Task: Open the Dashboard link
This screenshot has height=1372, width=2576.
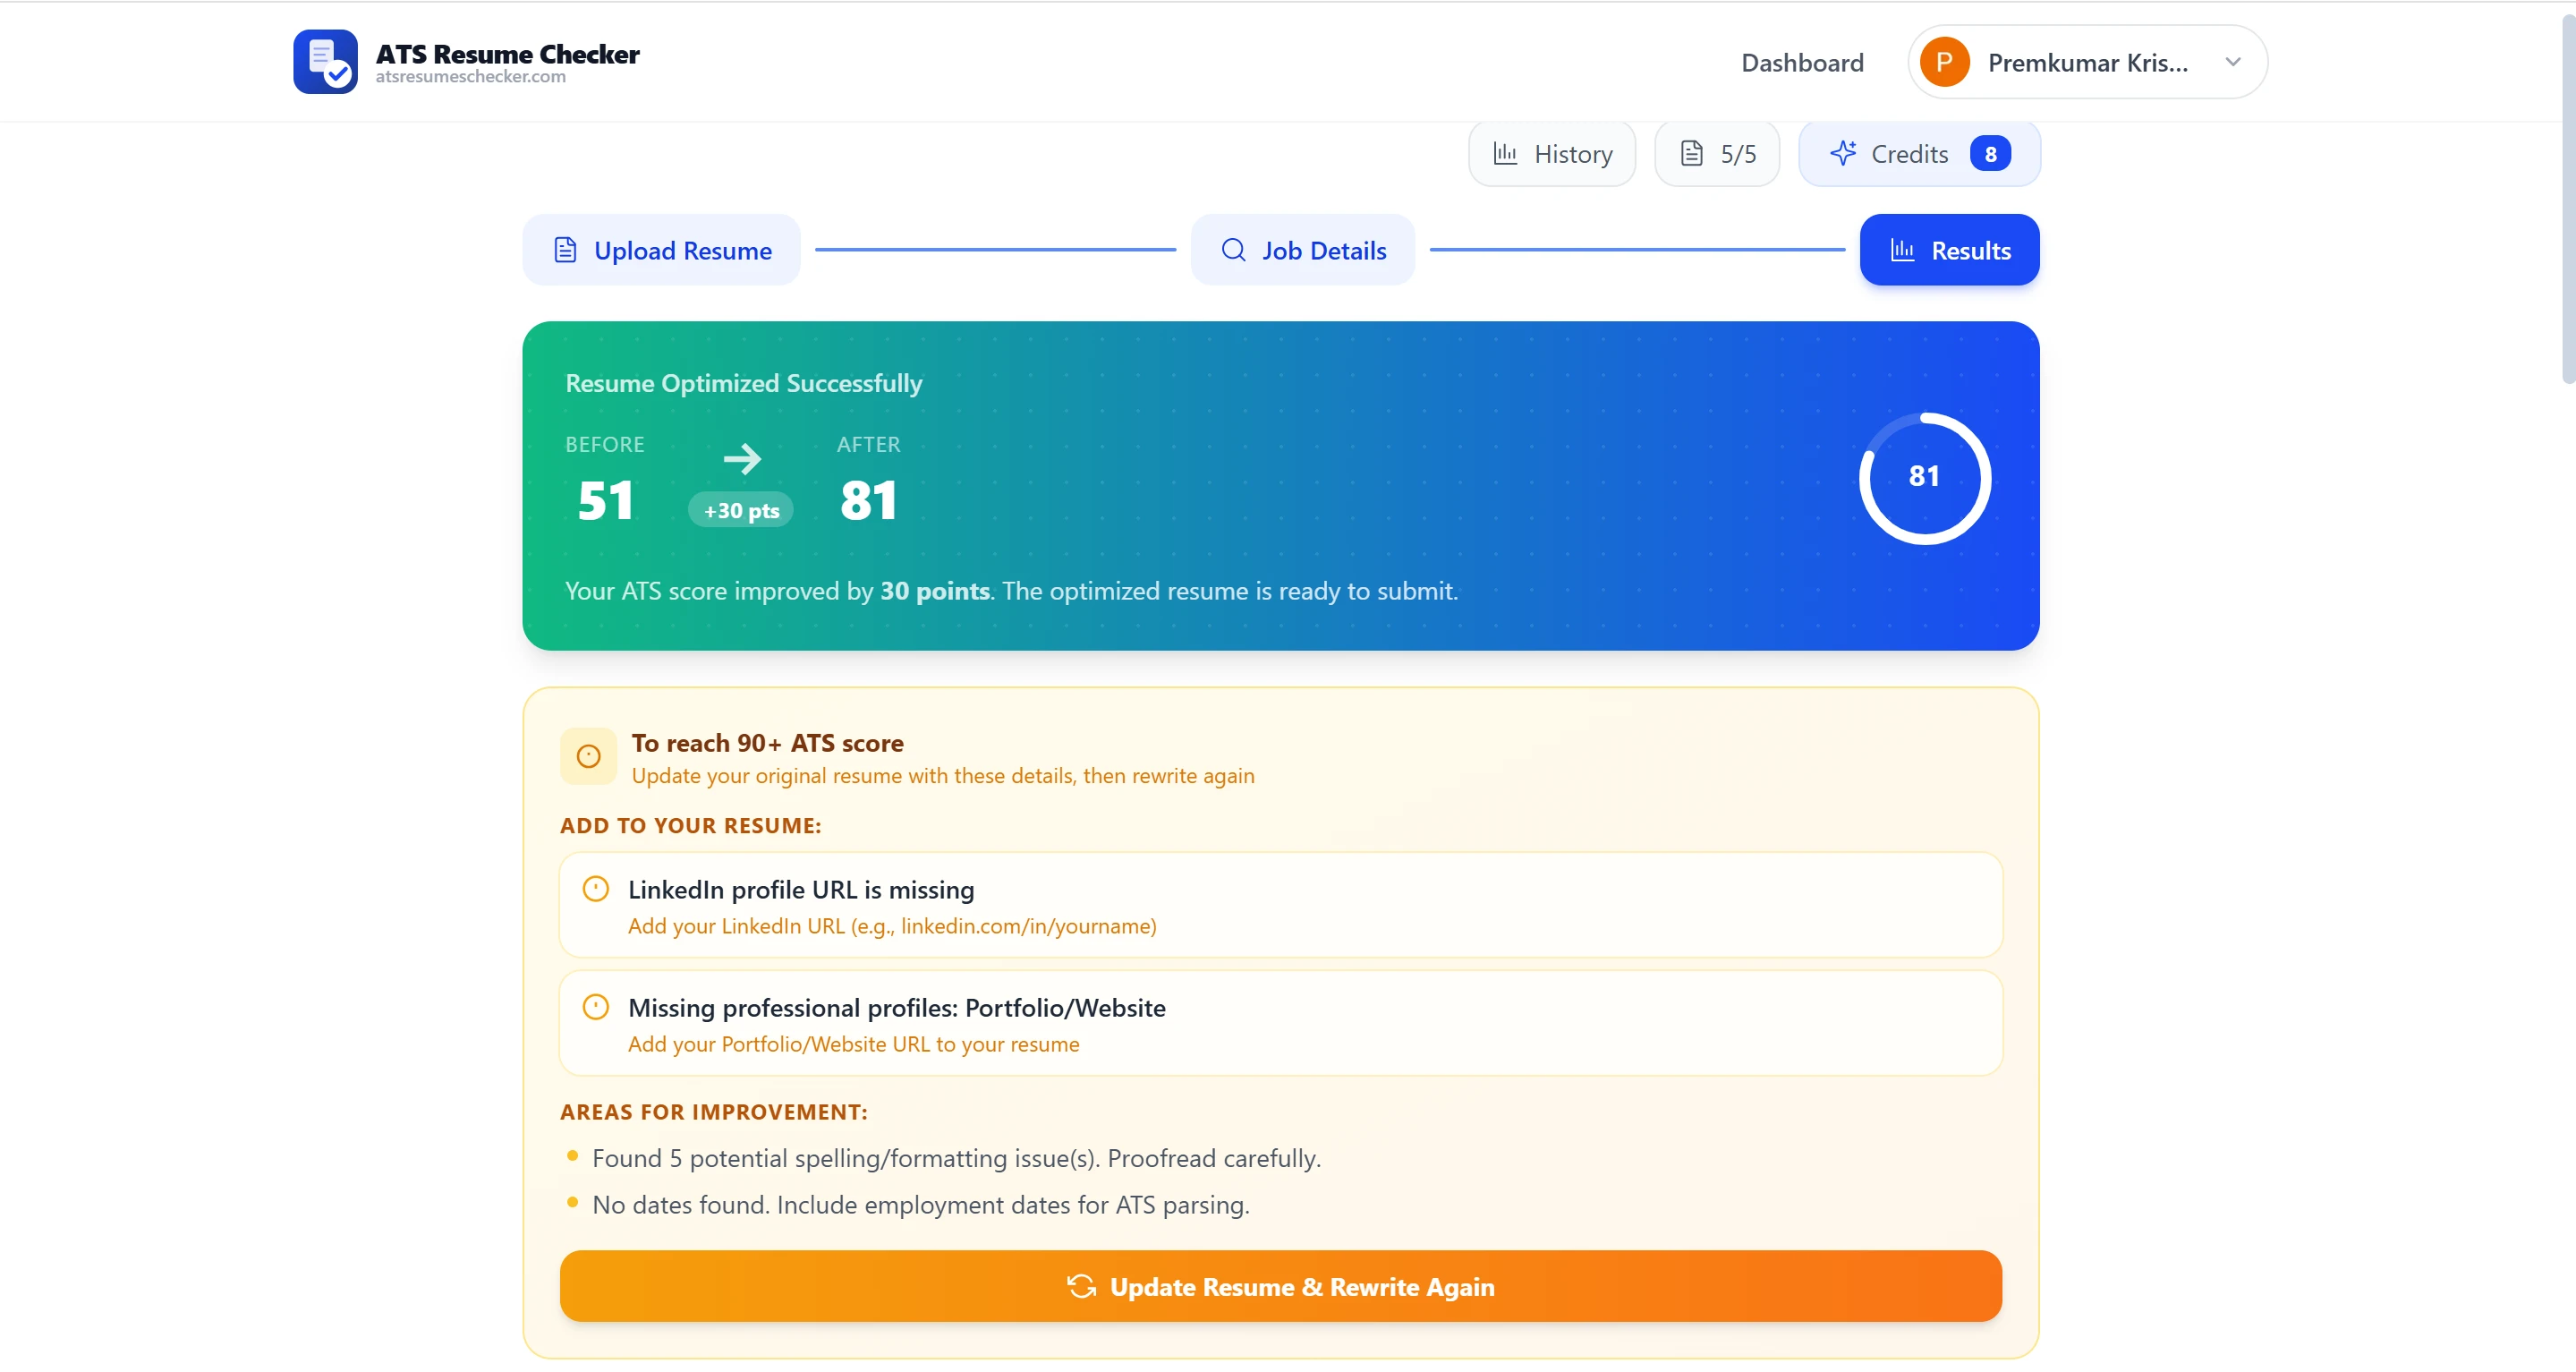Action: click(1802, 62)
